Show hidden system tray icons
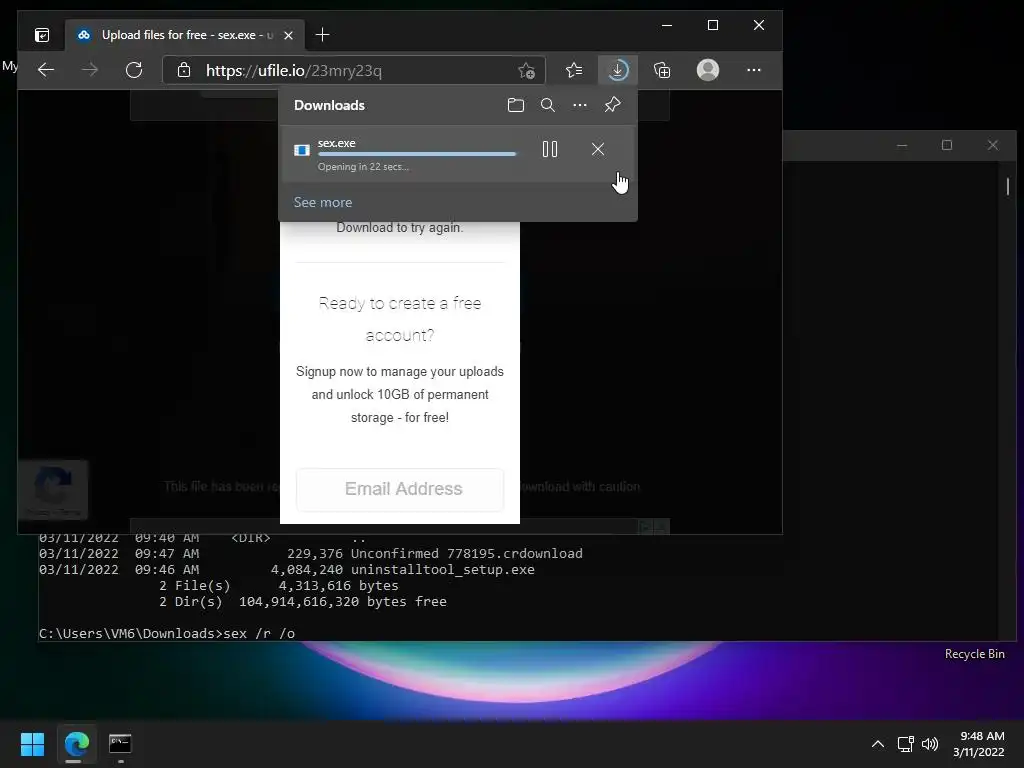 point(878,744)
